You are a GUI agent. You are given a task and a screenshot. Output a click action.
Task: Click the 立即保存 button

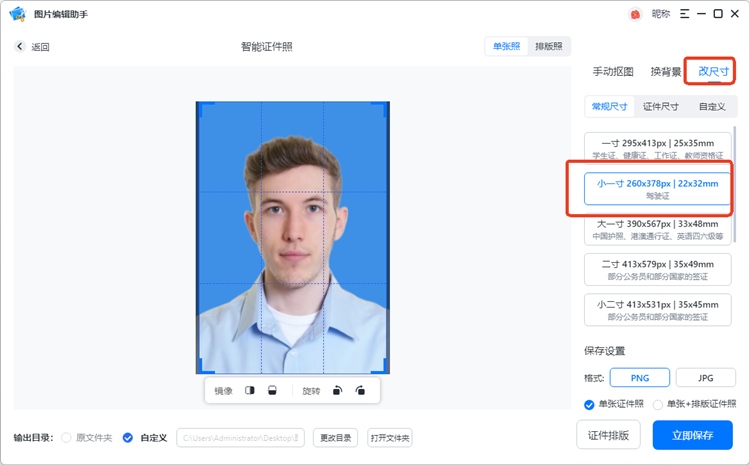click(x=692, y=435)
